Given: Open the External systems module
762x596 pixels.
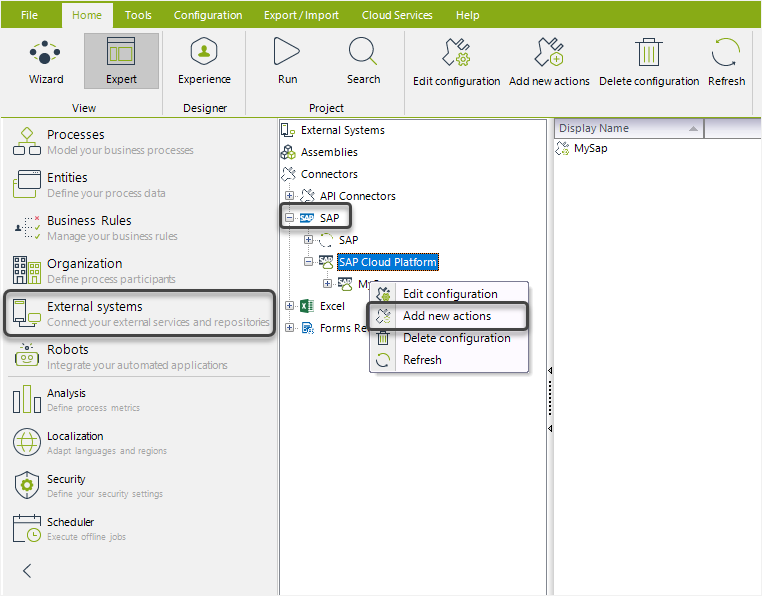Looking at the screenshot, I should pyautogui.click(x=139, y=314).
